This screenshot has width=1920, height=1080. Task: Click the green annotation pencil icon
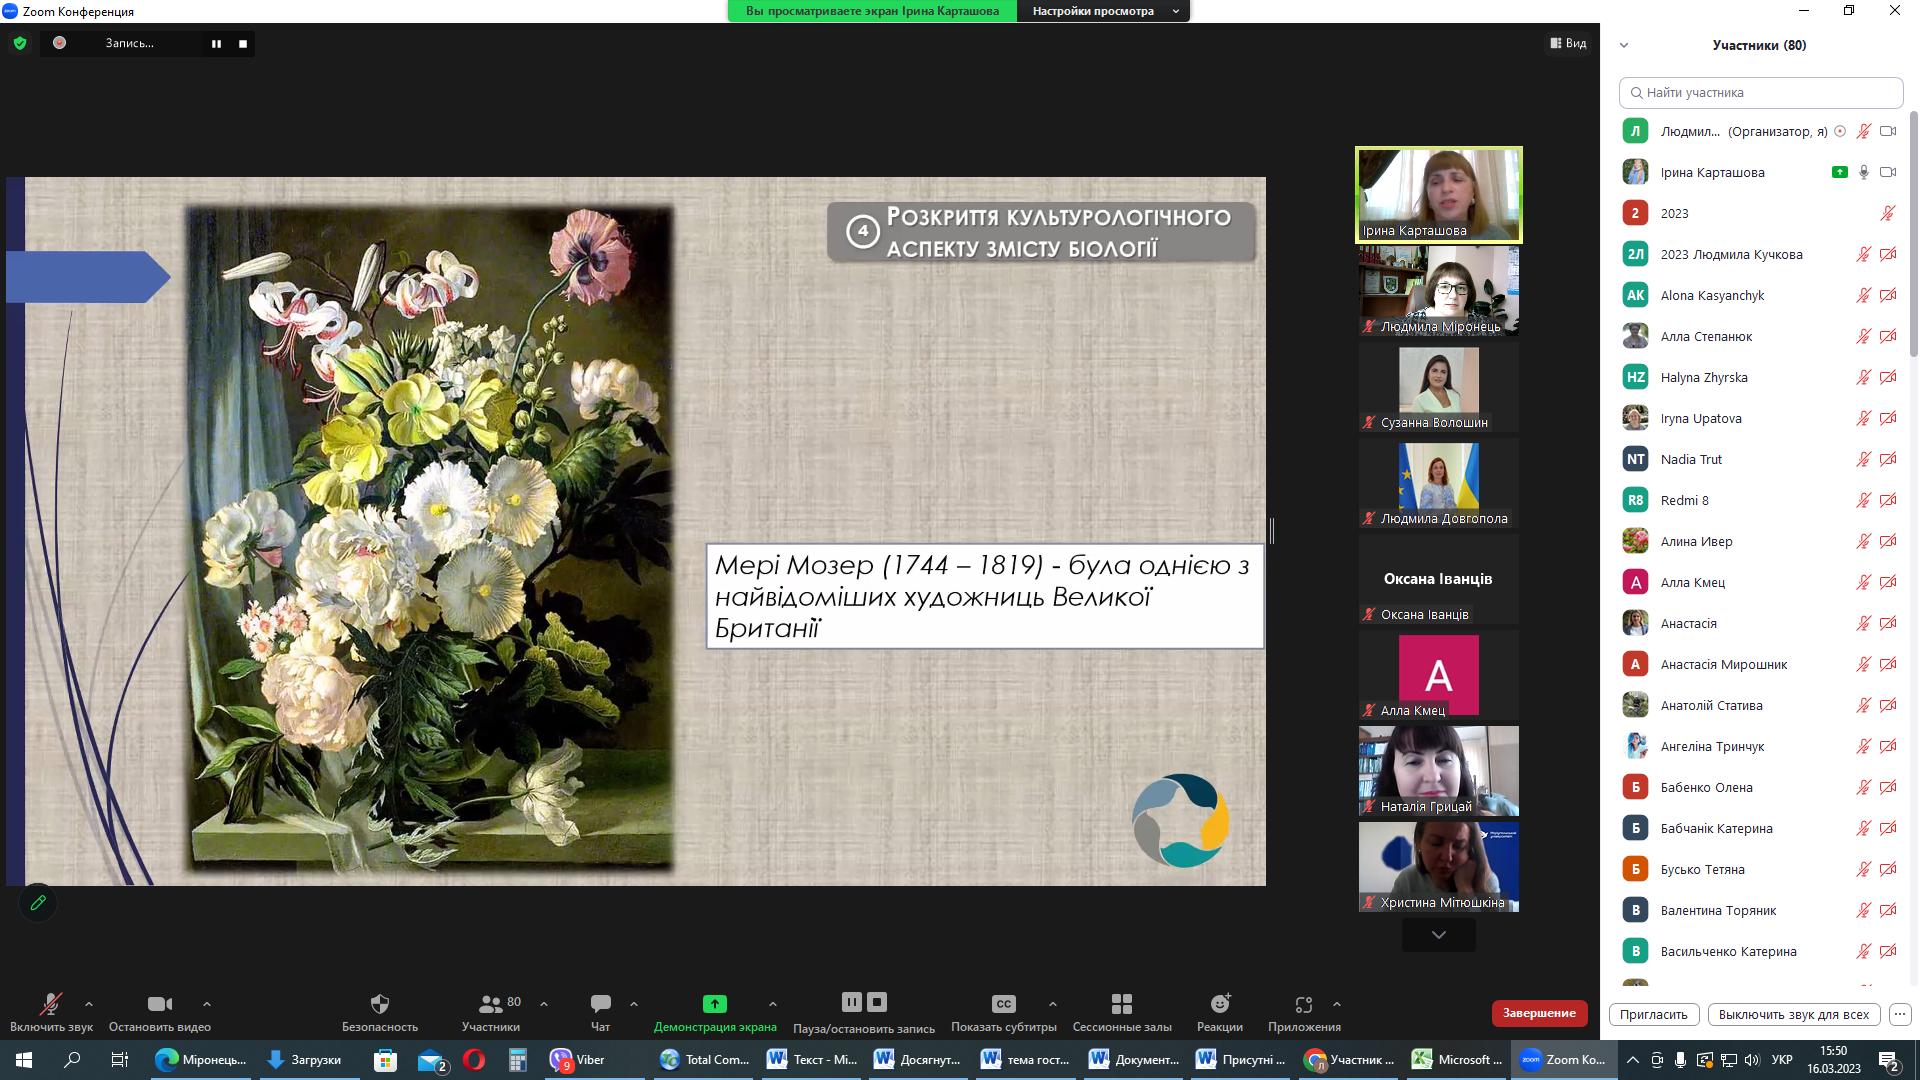[38, 903]
